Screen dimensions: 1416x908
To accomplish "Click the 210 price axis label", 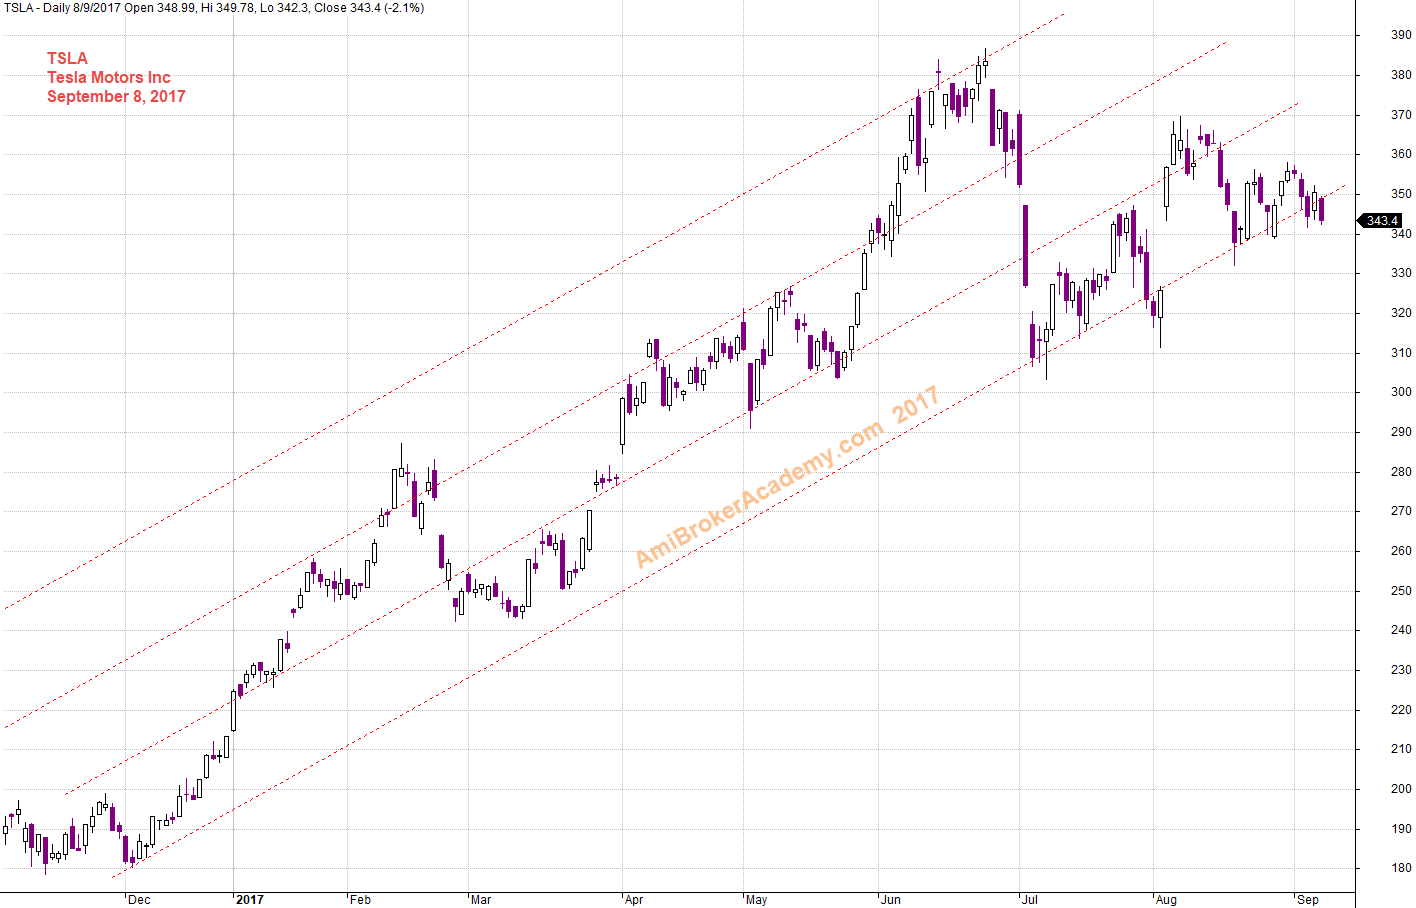I will (x=1401, y=749).
